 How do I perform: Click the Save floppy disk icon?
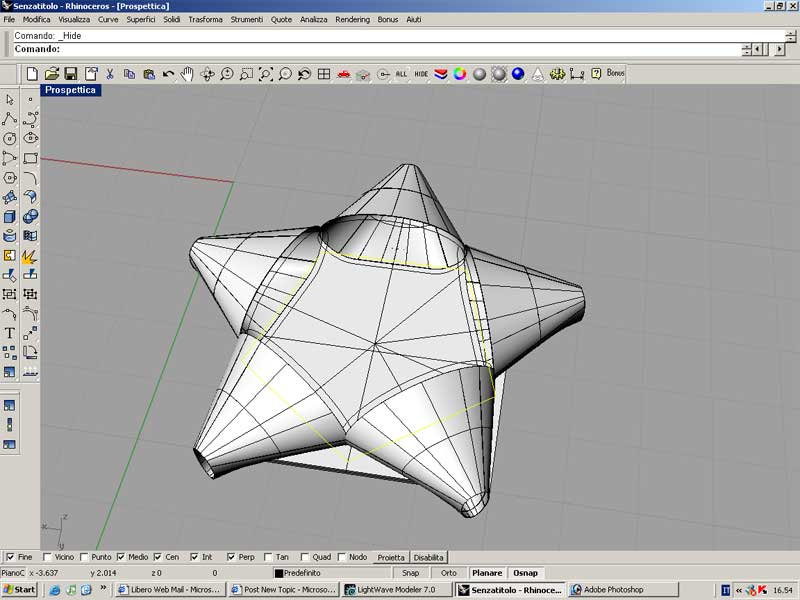71,74
